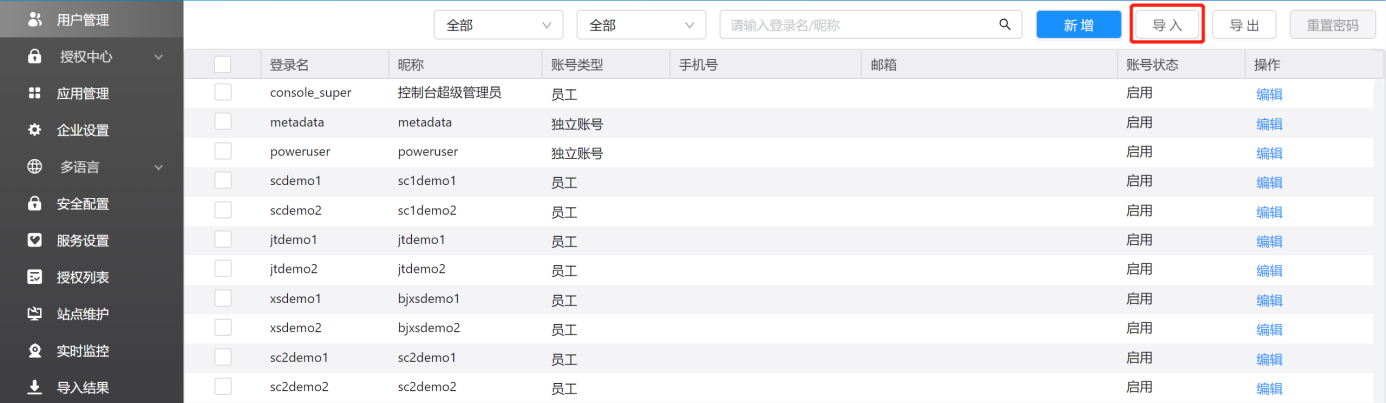Expand the 授权中心 sidebar submenu chevron

point(158,57)
